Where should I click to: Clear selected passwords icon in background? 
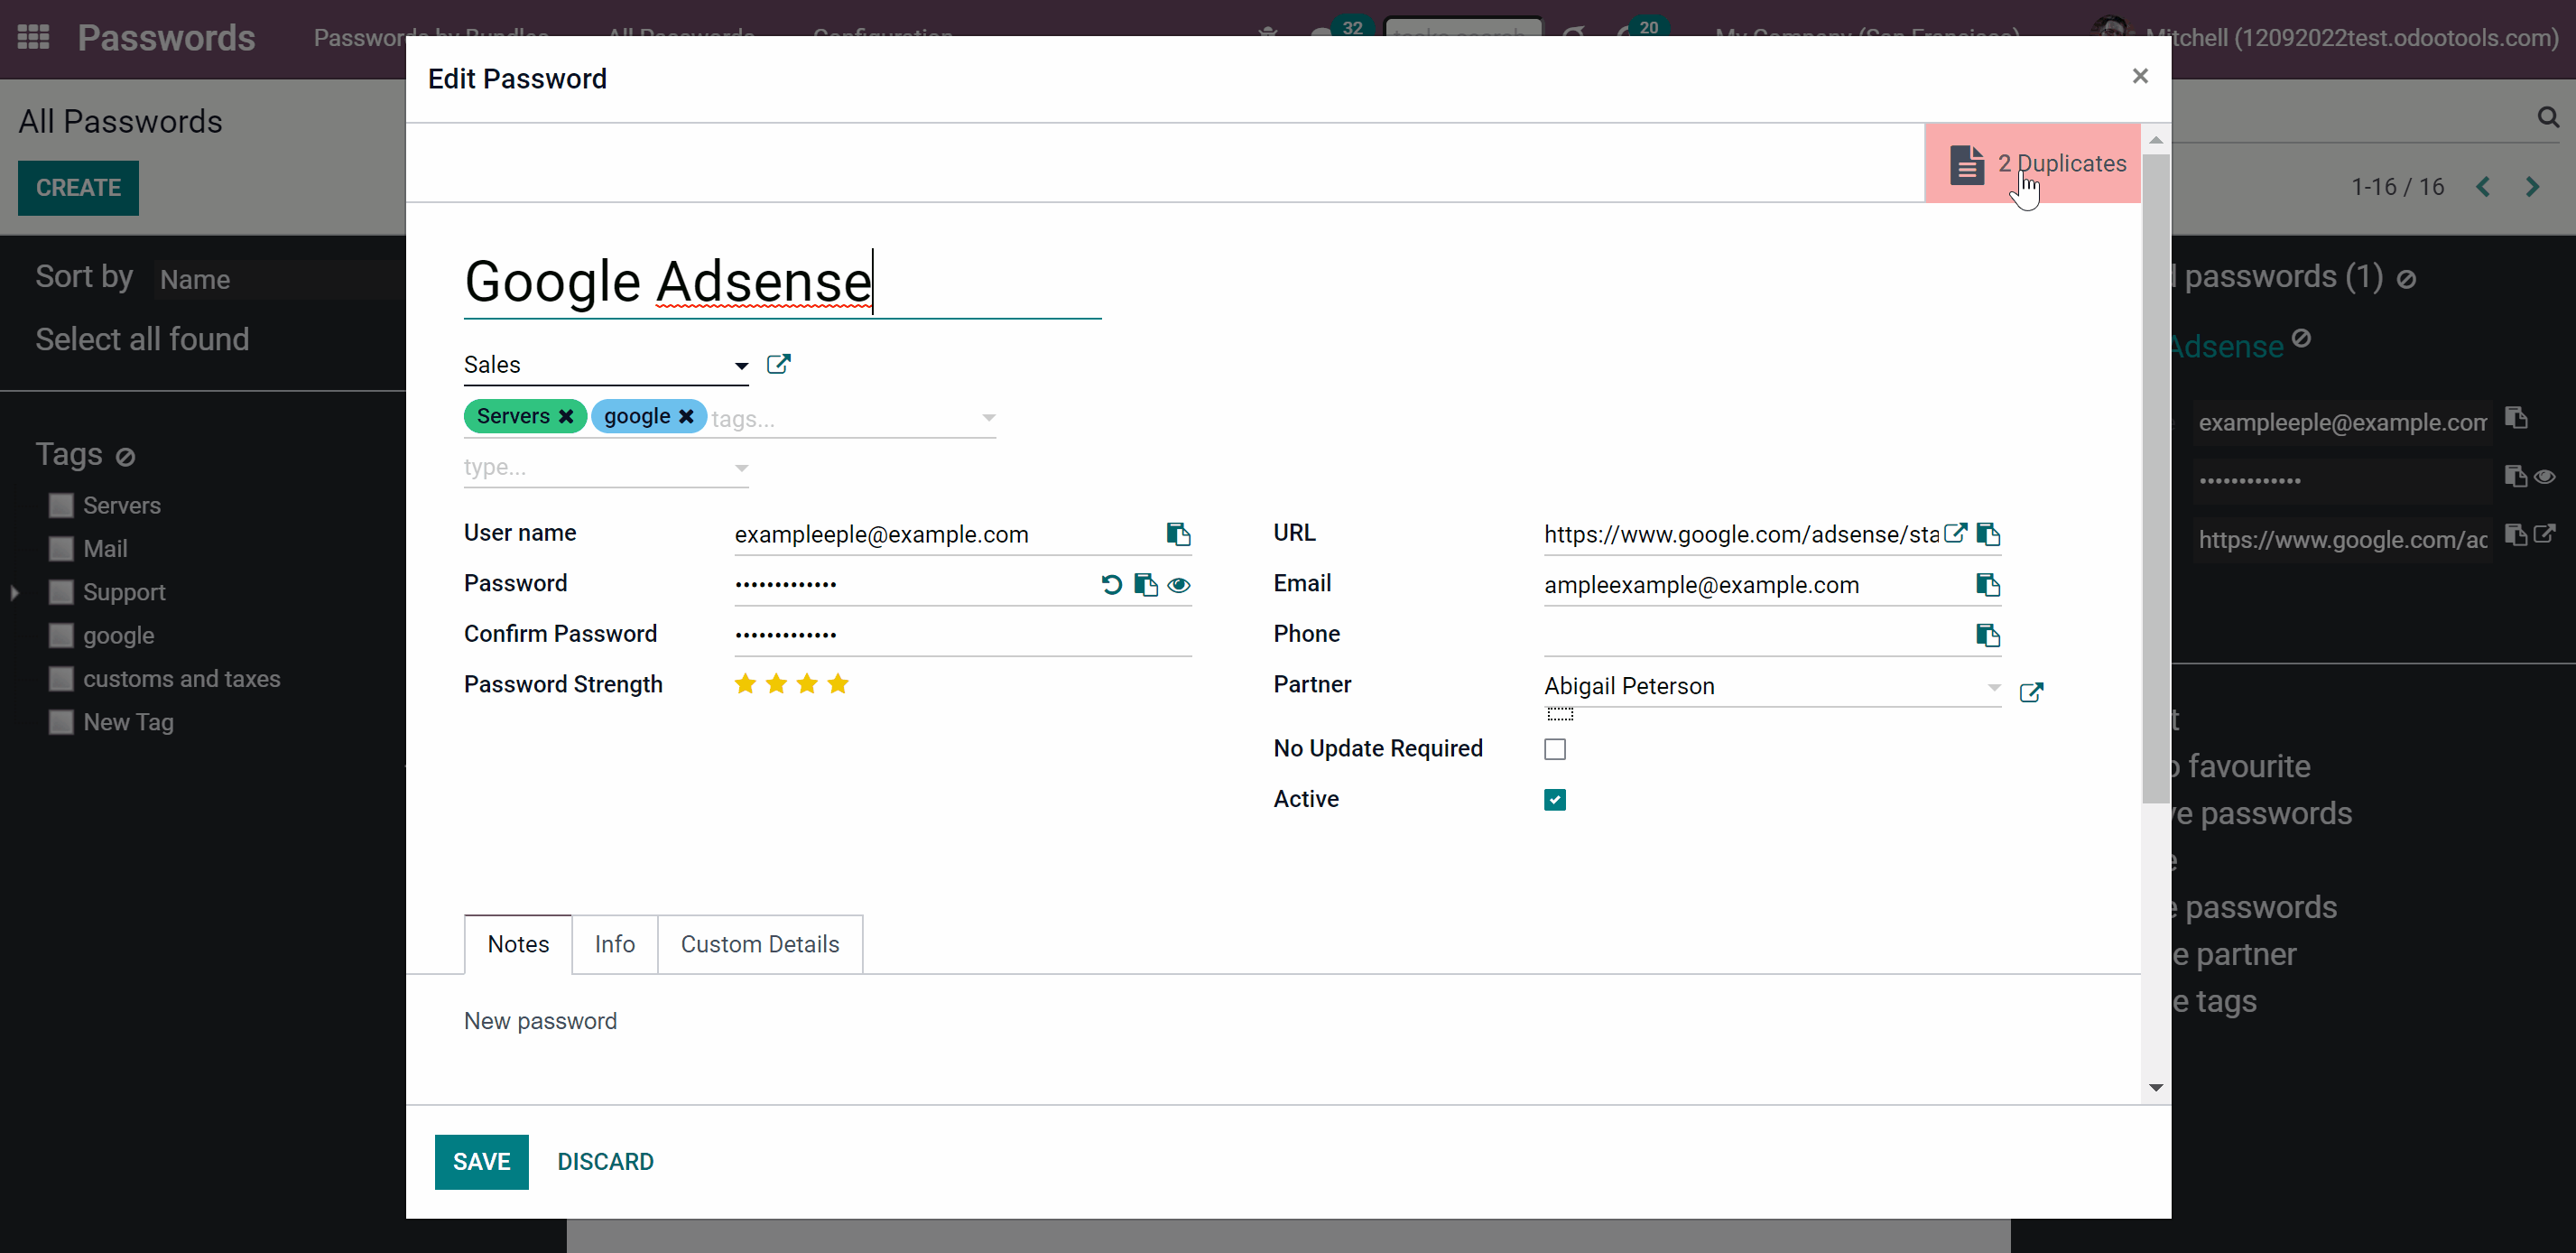click(2406, 280)
